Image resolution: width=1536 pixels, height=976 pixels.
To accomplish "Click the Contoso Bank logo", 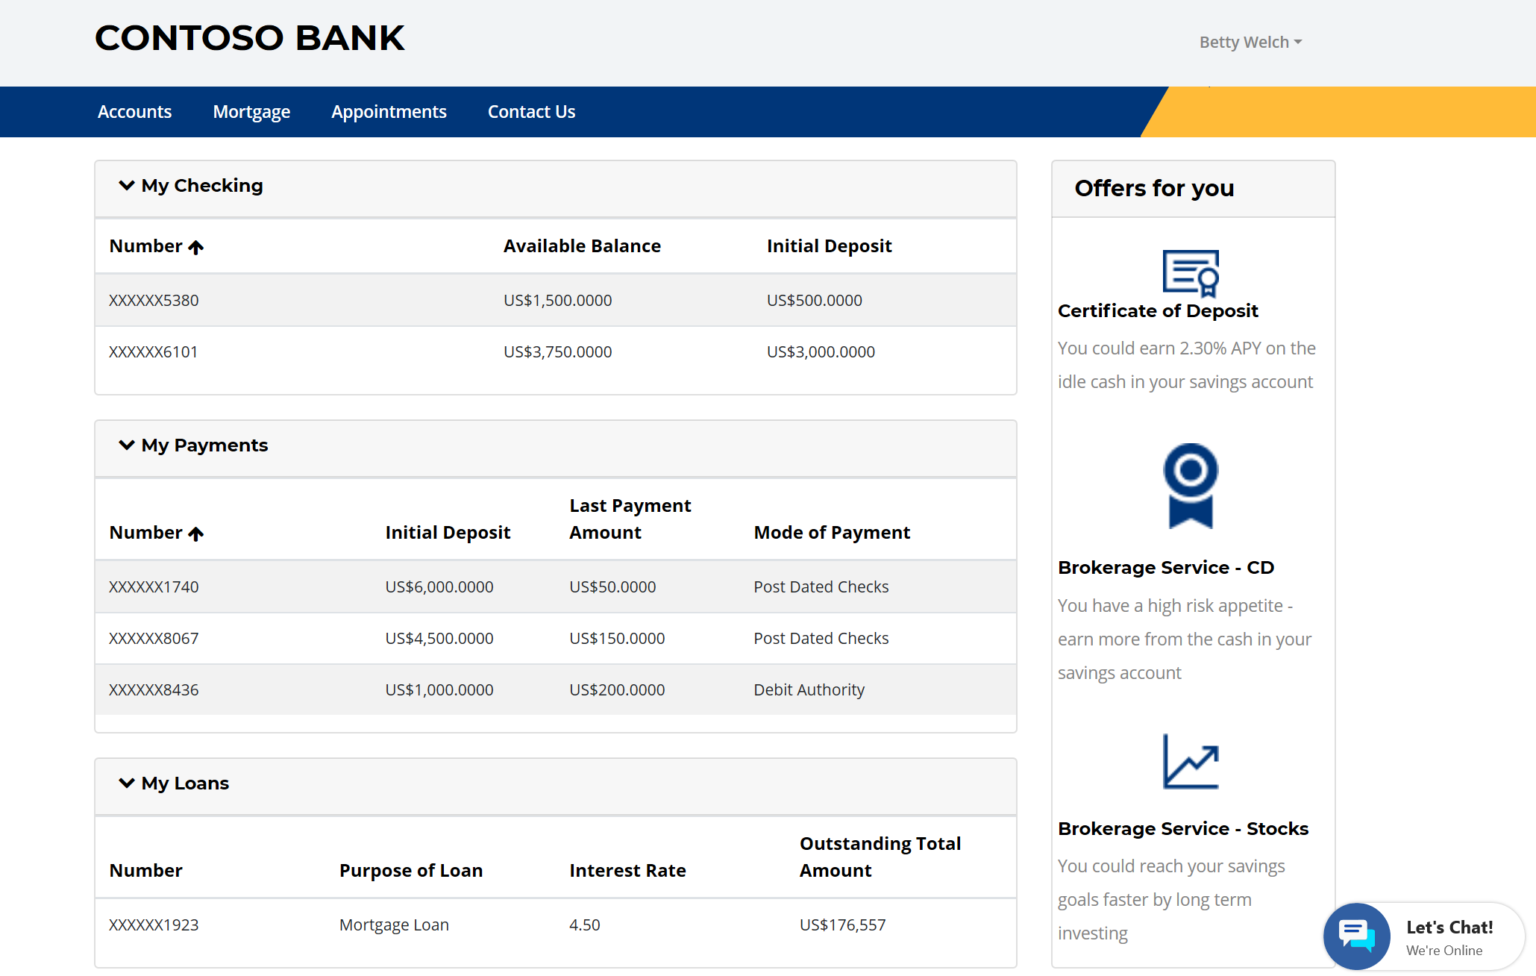I will click(249, 38).
